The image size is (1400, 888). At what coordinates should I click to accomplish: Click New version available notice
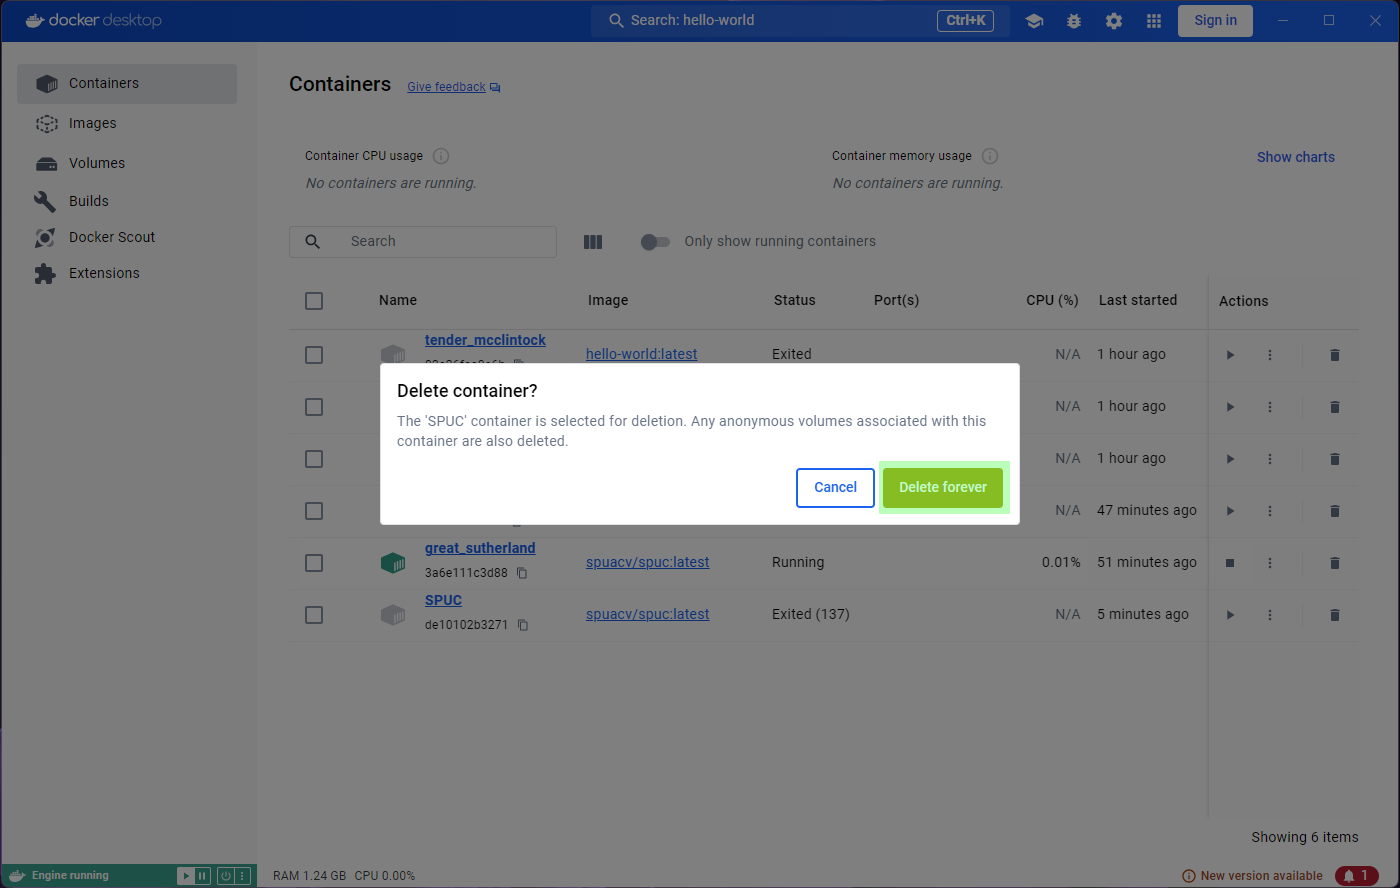1252,876
